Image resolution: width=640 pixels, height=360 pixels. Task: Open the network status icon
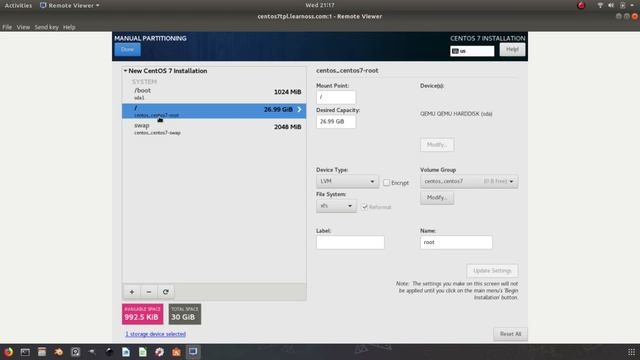[x=600, y=5]
